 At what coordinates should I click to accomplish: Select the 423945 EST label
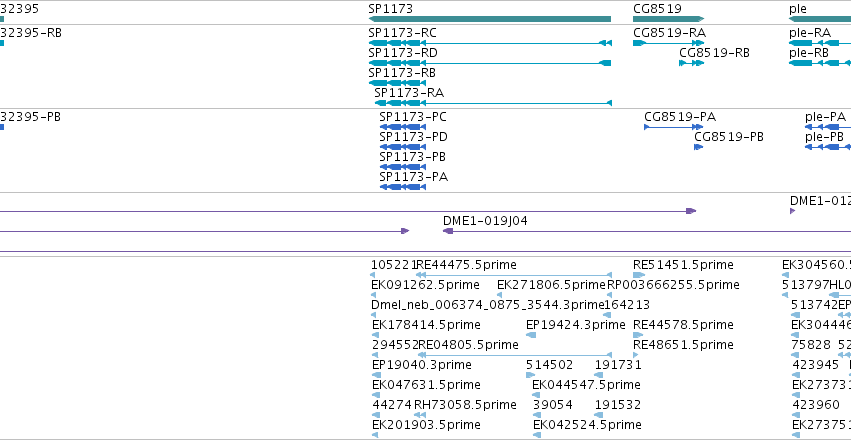point(816,365)
